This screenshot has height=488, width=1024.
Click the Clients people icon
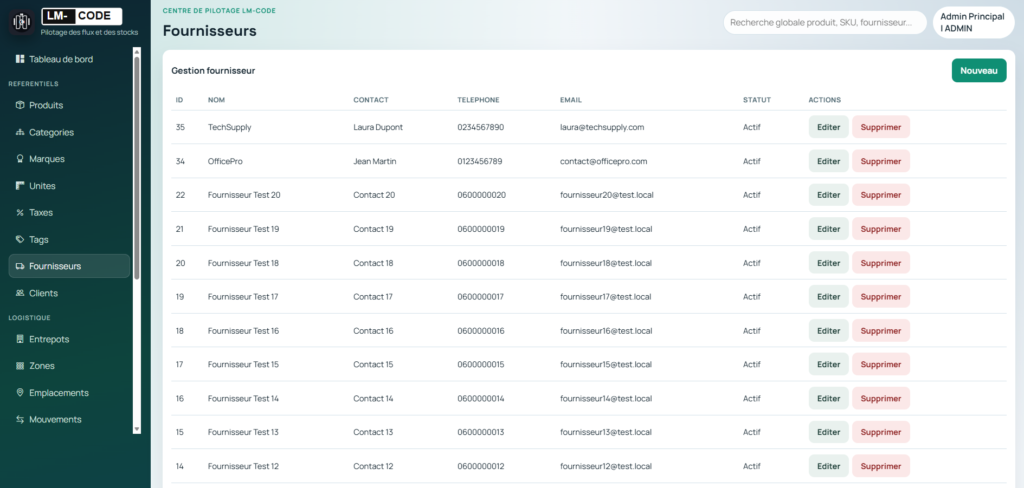tap(20, 293)
